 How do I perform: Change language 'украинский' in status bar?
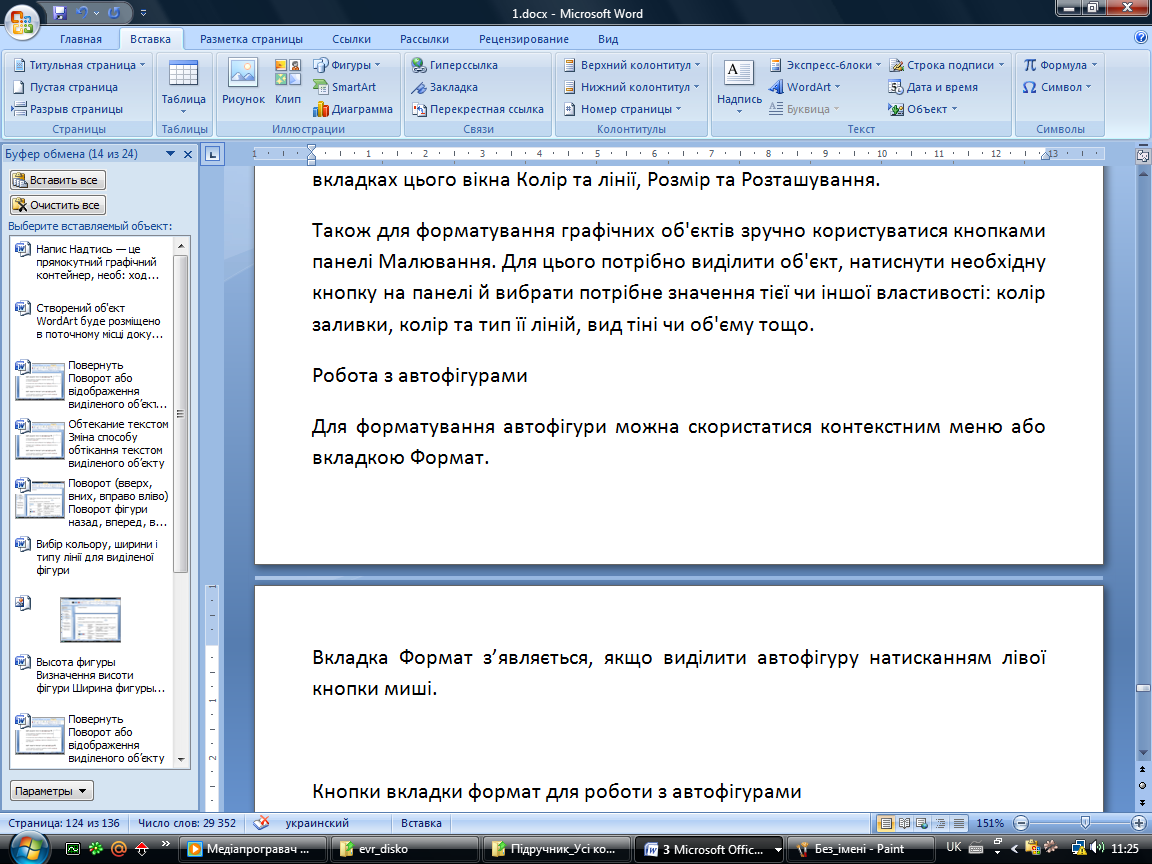(x=317, y=823)
